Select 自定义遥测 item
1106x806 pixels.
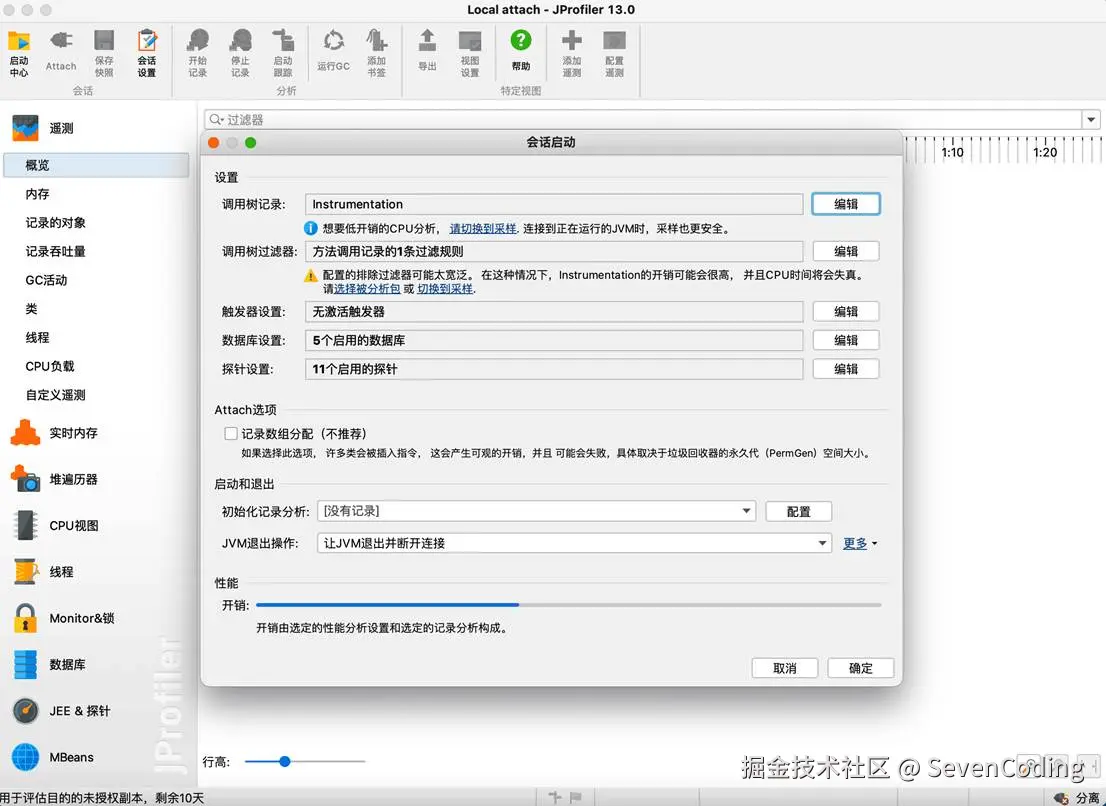(x=56, y=395)
